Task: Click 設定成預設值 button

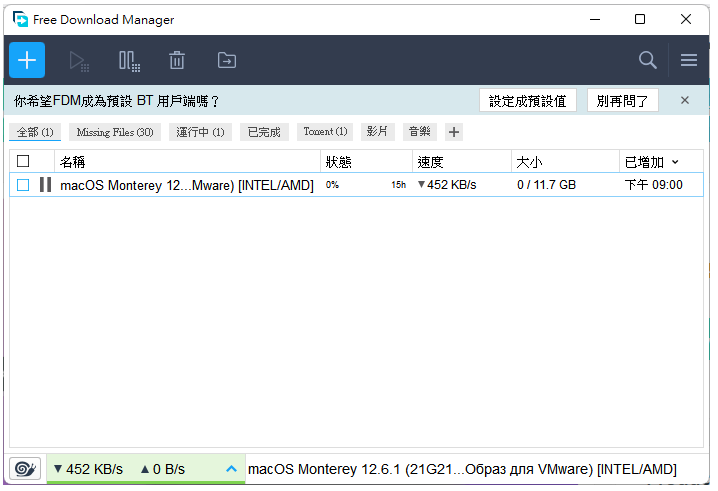Action: (528, 100)
